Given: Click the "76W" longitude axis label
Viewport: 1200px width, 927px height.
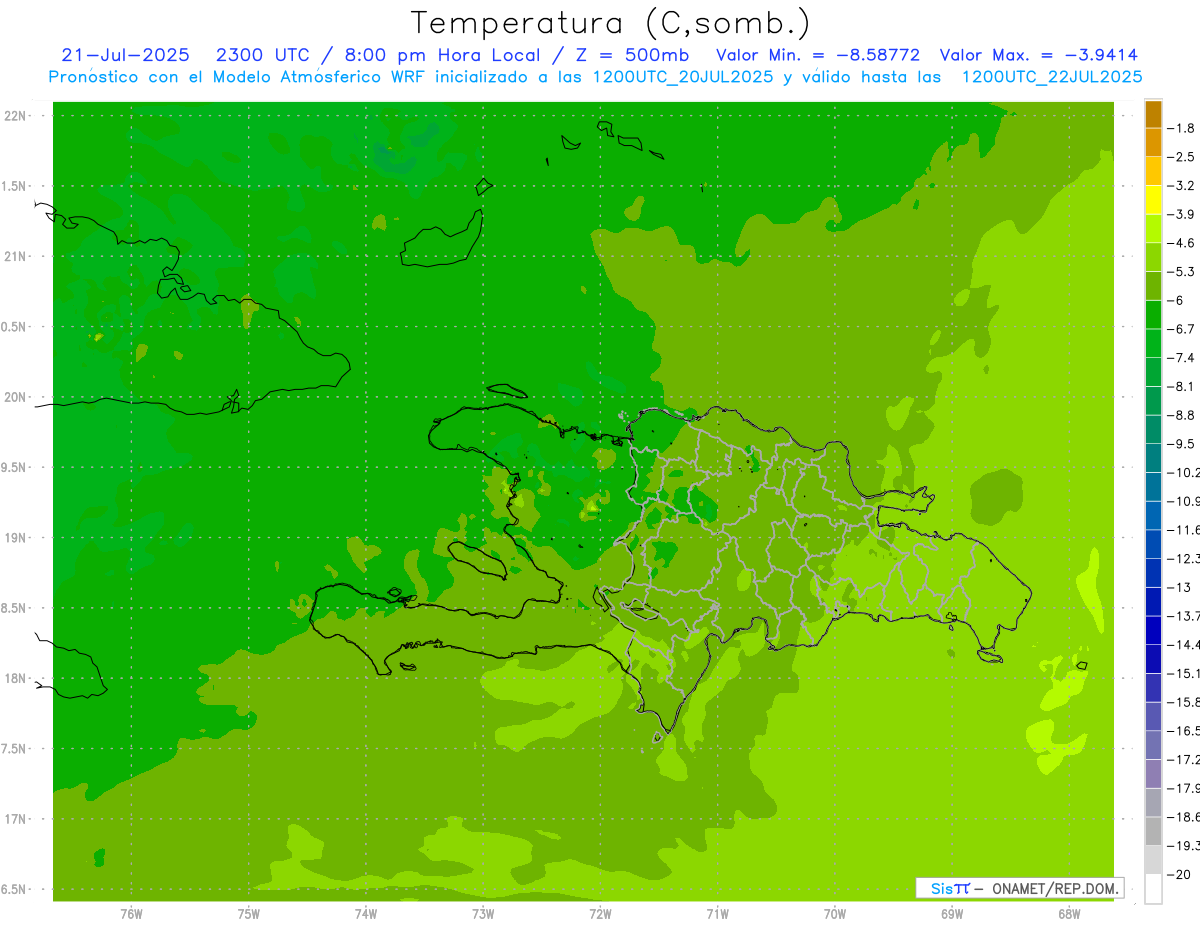Looking at the screenshot, I should tap(131, 914).
